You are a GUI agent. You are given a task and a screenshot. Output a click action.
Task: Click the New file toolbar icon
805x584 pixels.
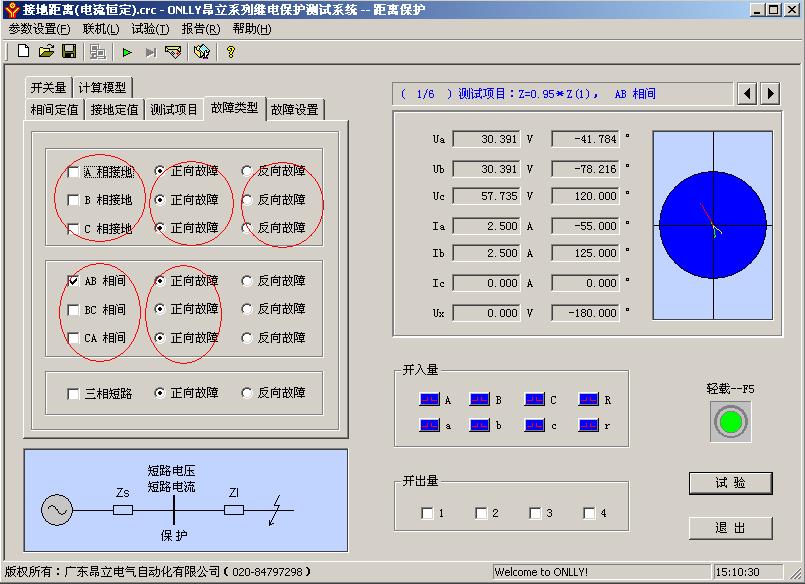pos(23,51)
